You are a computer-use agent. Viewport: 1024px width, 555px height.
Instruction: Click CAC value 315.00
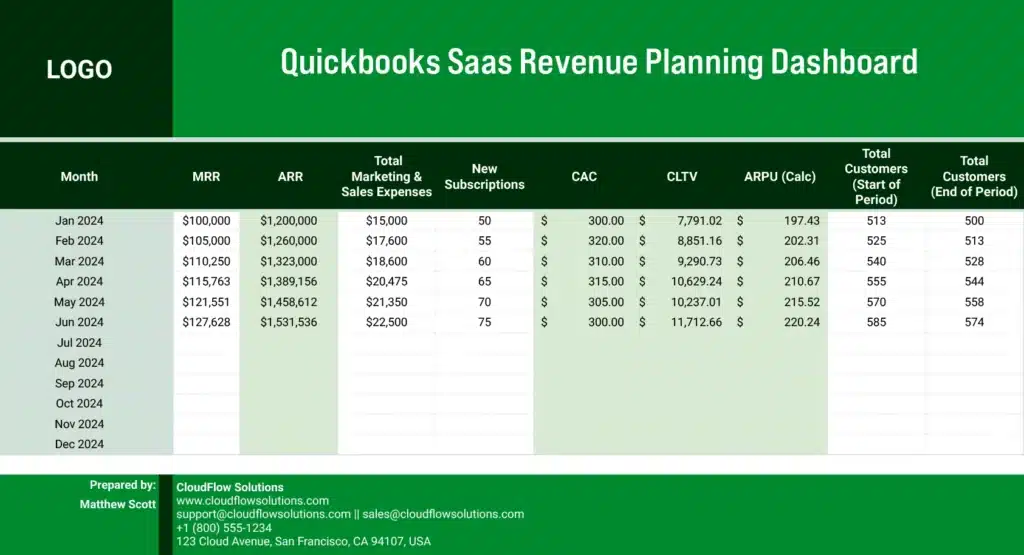pos(606,281)
